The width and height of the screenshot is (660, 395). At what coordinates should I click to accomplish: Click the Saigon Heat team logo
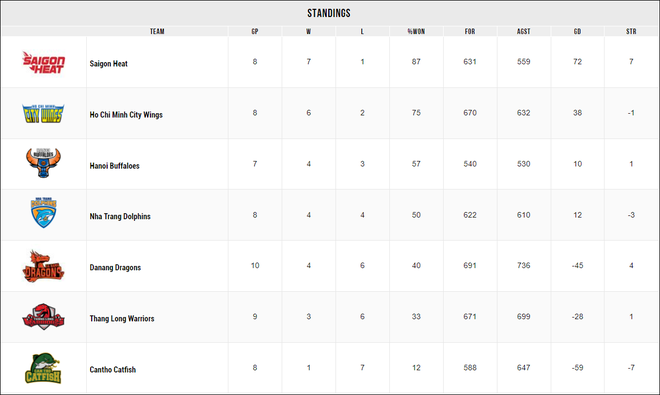tap(43, 62)
